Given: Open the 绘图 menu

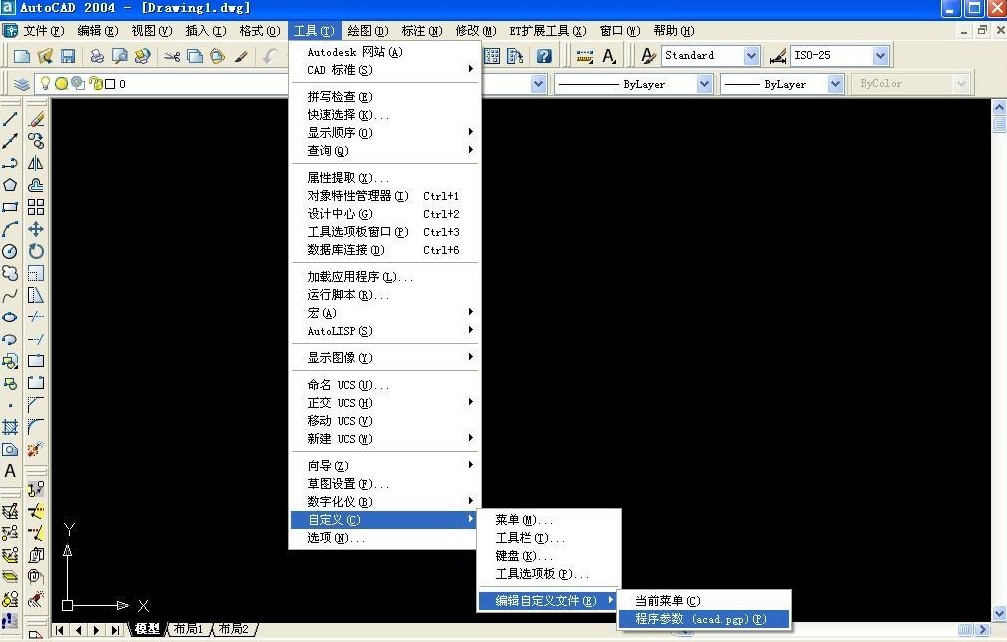Looking at the screenshot, I should (367, 31).
